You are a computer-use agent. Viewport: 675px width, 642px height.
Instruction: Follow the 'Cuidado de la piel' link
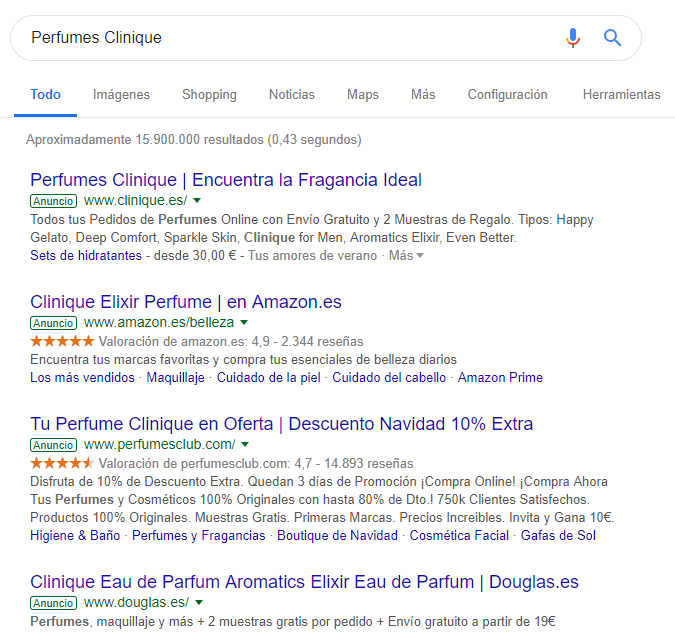tap(269, 377)
